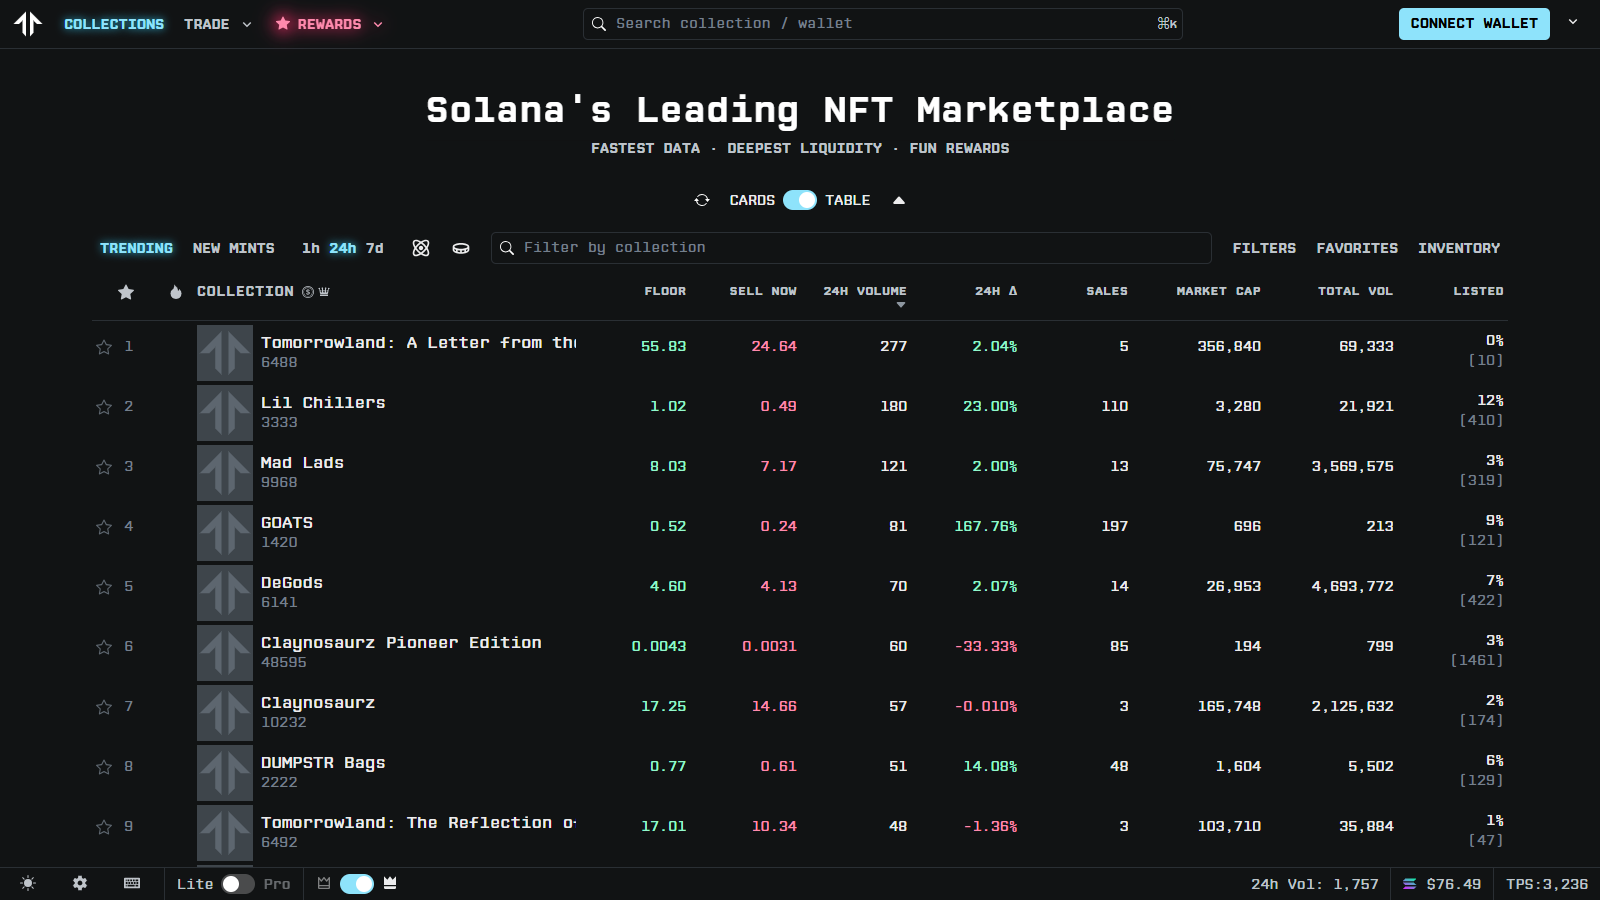1600x900 pixels.
Task: Click the TPS:3,236 status text
Action: pos(1547,884)
